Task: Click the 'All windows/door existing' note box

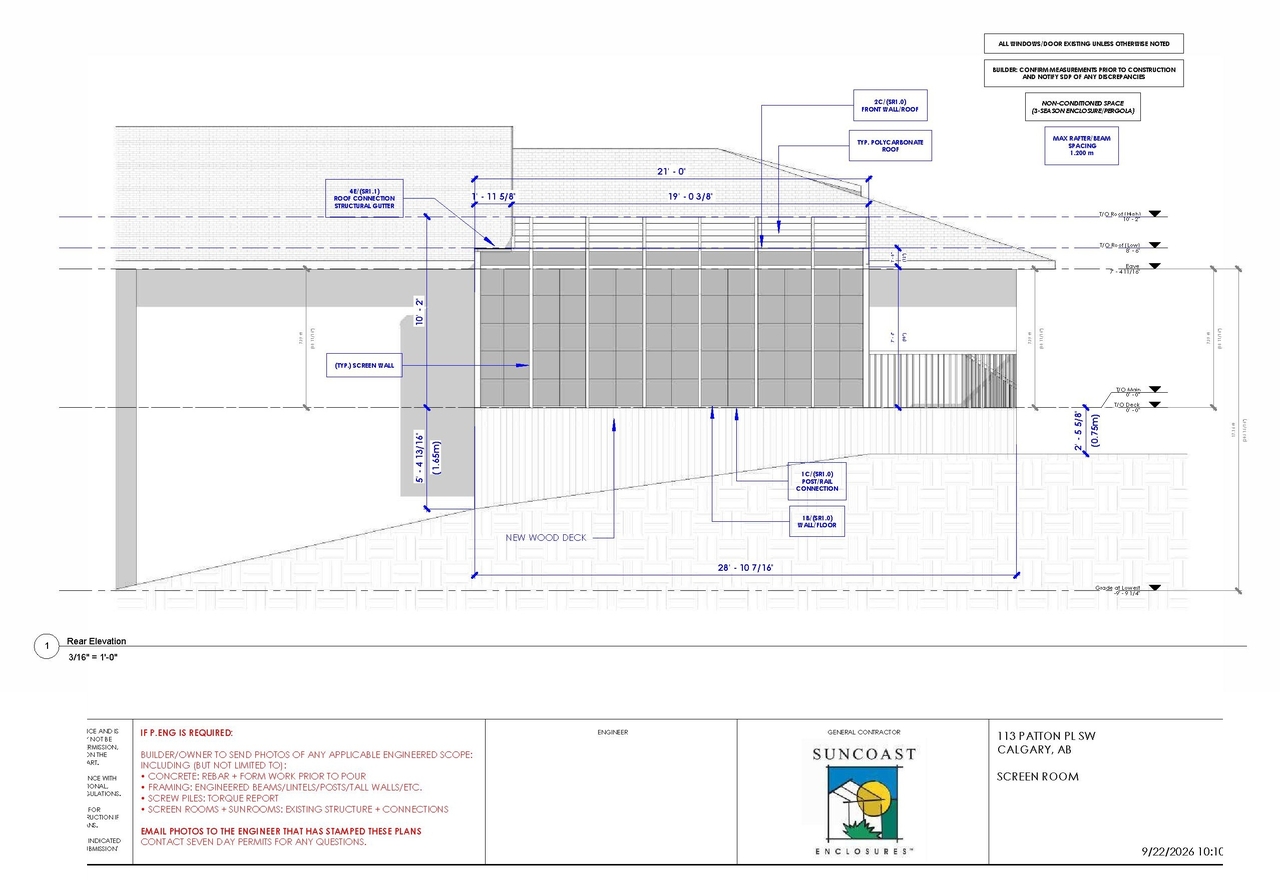Action: [1085, 44]
